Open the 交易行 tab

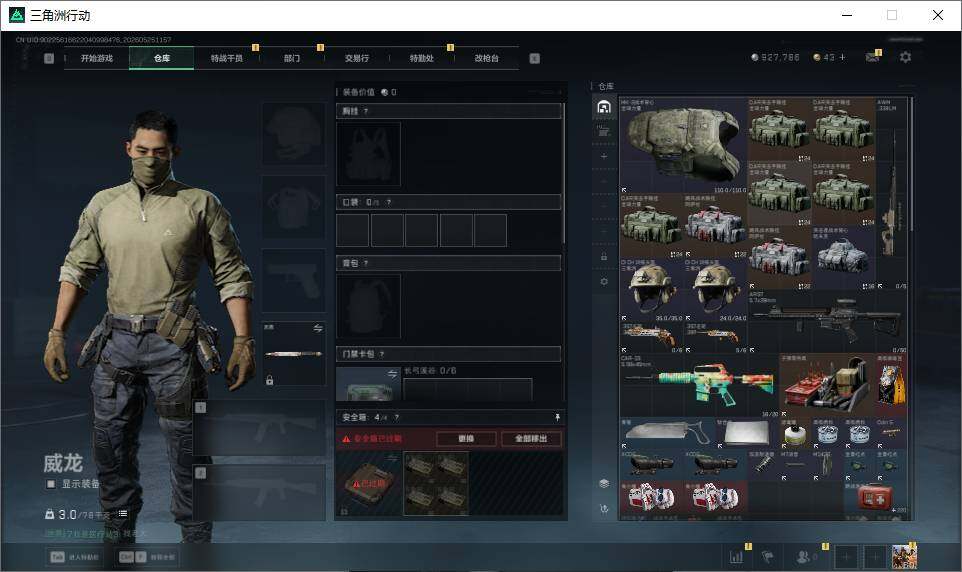point(356,58)
